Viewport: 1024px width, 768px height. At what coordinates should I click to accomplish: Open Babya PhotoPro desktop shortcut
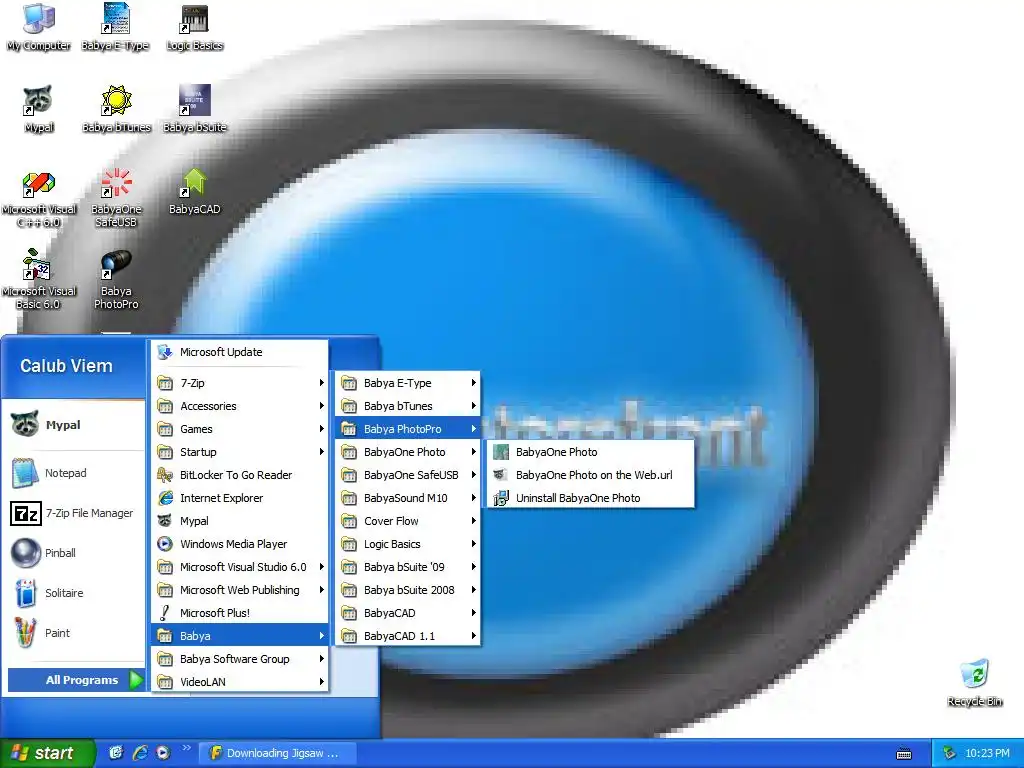click(x=116, y=280)
